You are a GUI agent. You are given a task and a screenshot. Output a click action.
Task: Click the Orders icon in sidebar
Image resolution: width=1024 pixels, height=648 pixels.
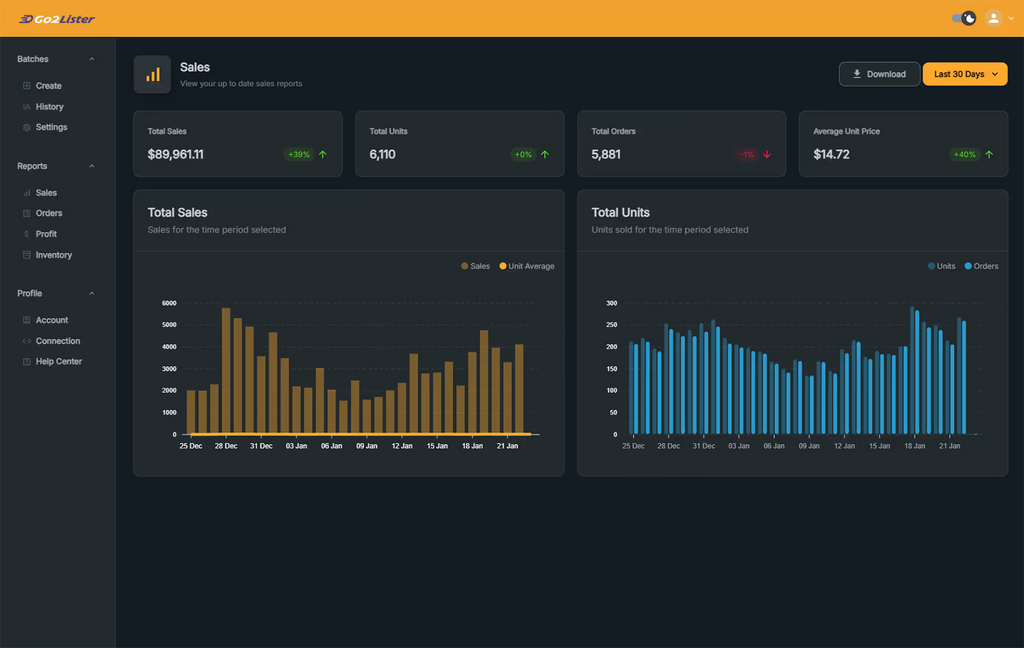pyautogui.click(x=27, y=213)
